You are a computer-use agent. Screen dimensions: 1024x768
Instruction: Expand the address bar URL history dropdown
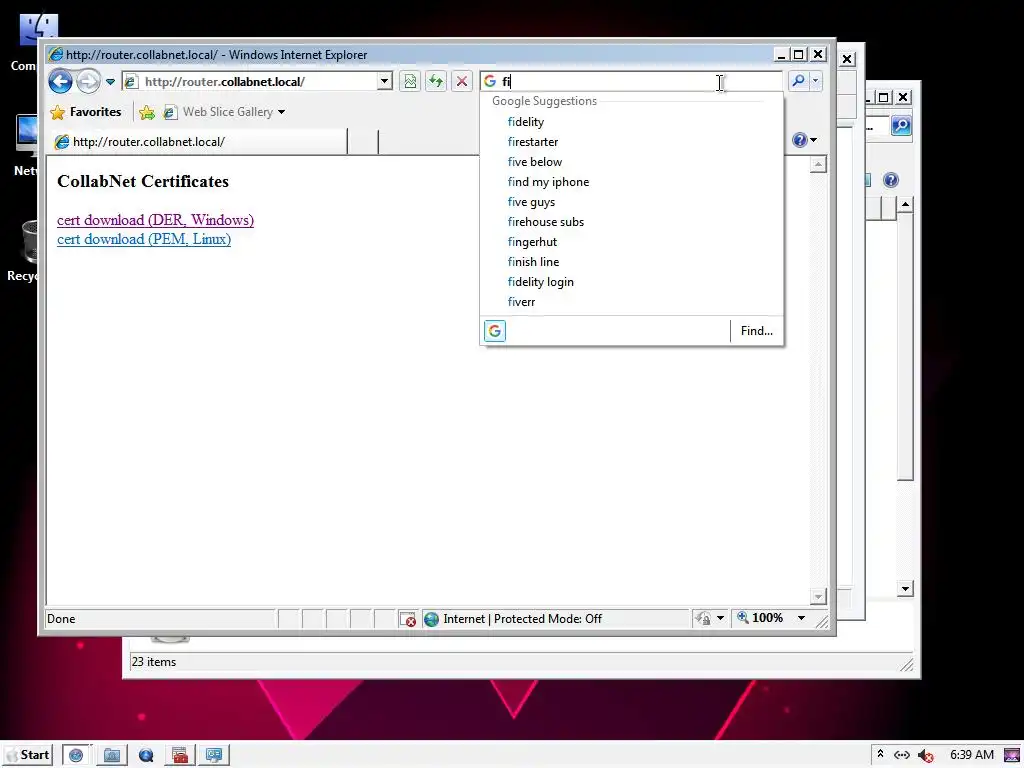coord(385,82)
